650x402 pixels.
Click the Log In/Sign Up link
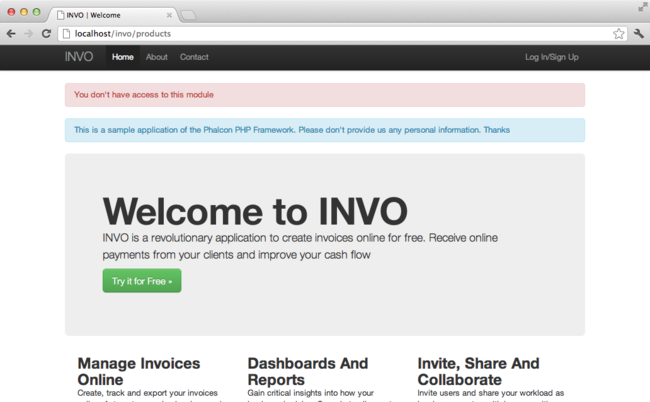point(551,57)
